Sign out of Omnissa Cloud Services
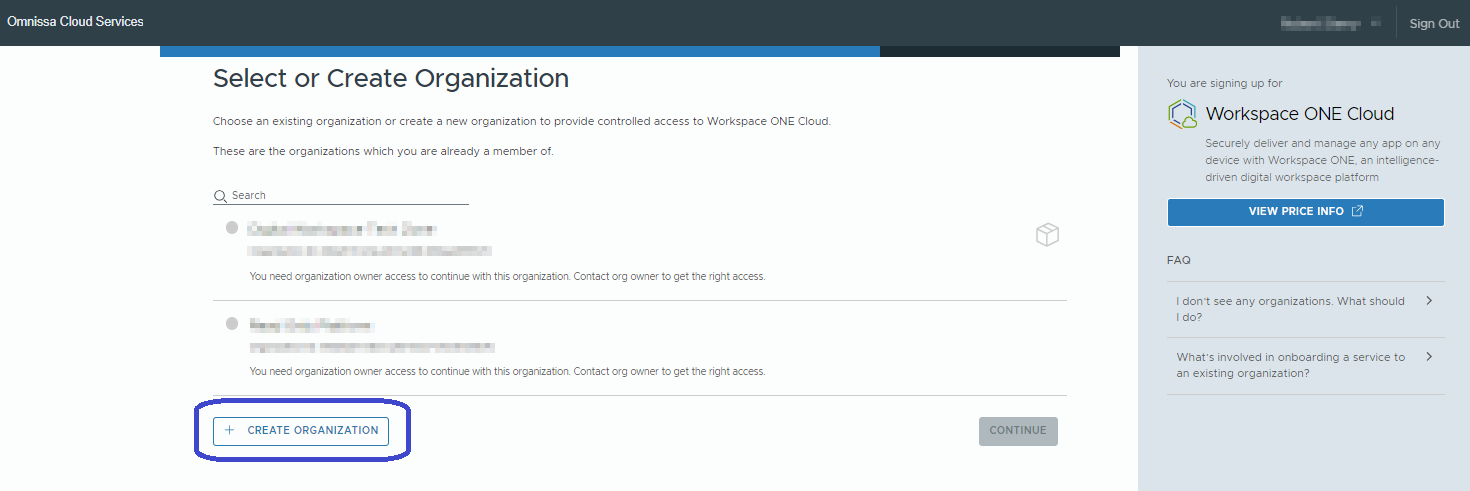 click(x=1434, y=23)
